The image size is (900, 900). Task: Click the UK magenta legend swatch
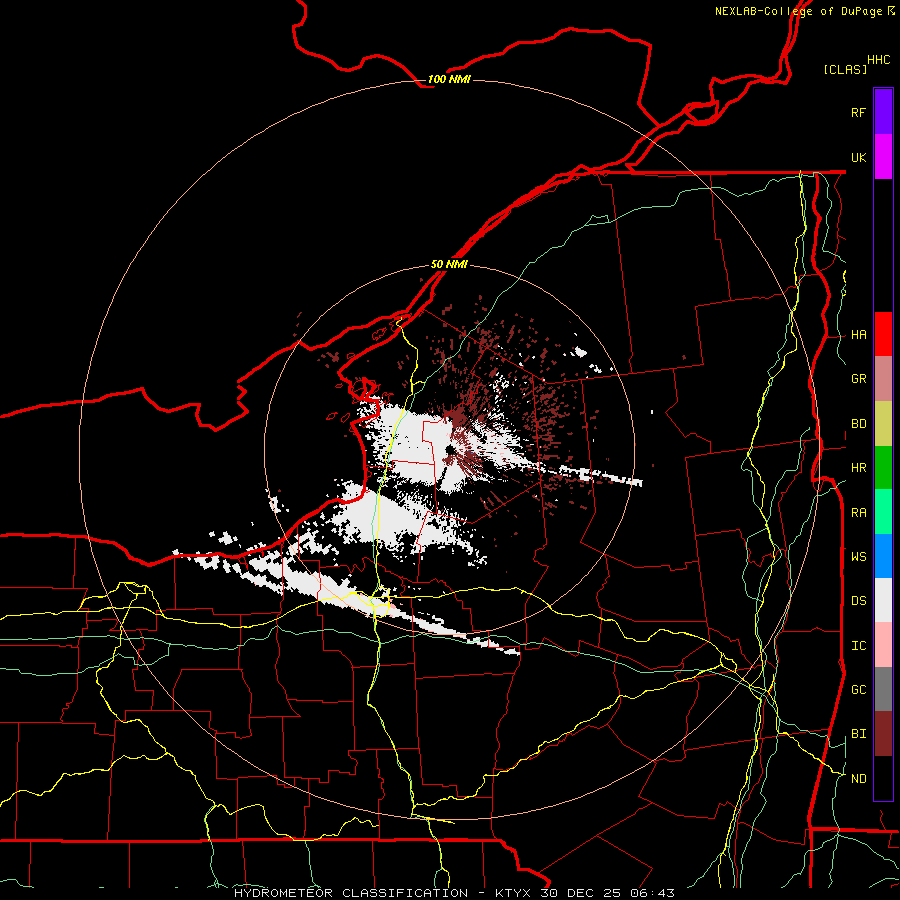(x=883, y=157)
